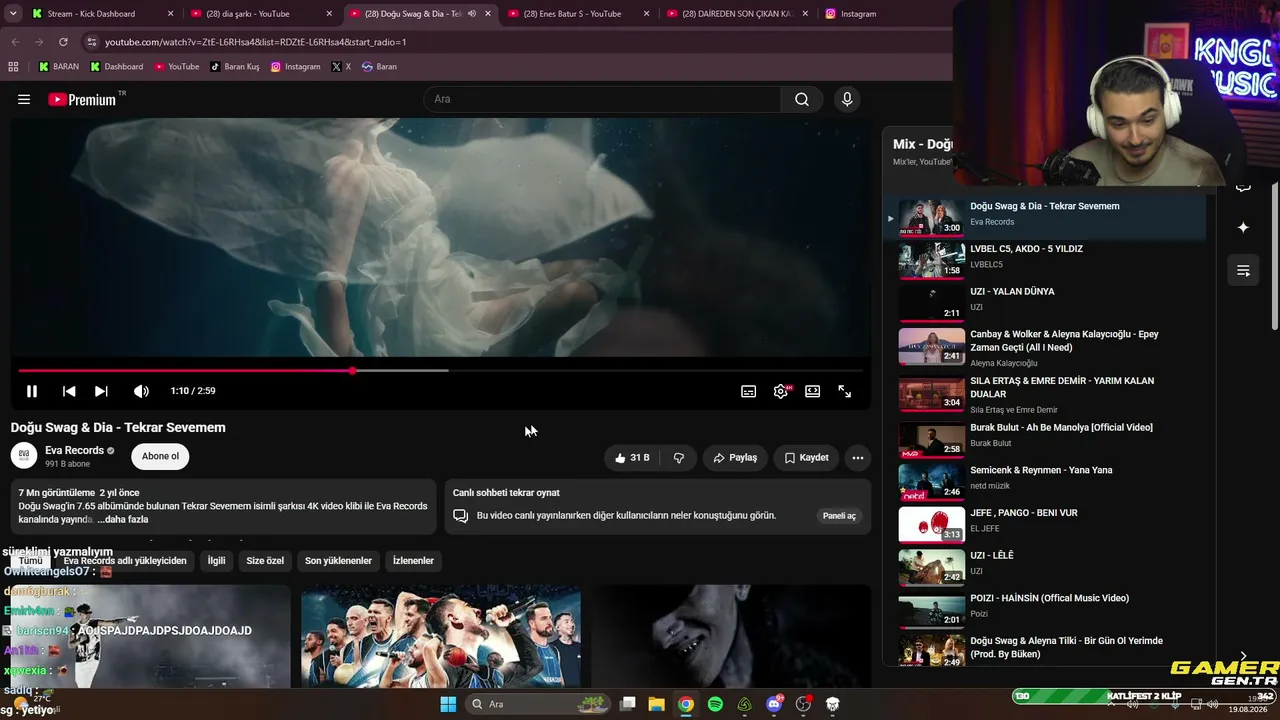1280x720 pixels.
Task: Enter full screen mode
Action: tap(845, 391)
